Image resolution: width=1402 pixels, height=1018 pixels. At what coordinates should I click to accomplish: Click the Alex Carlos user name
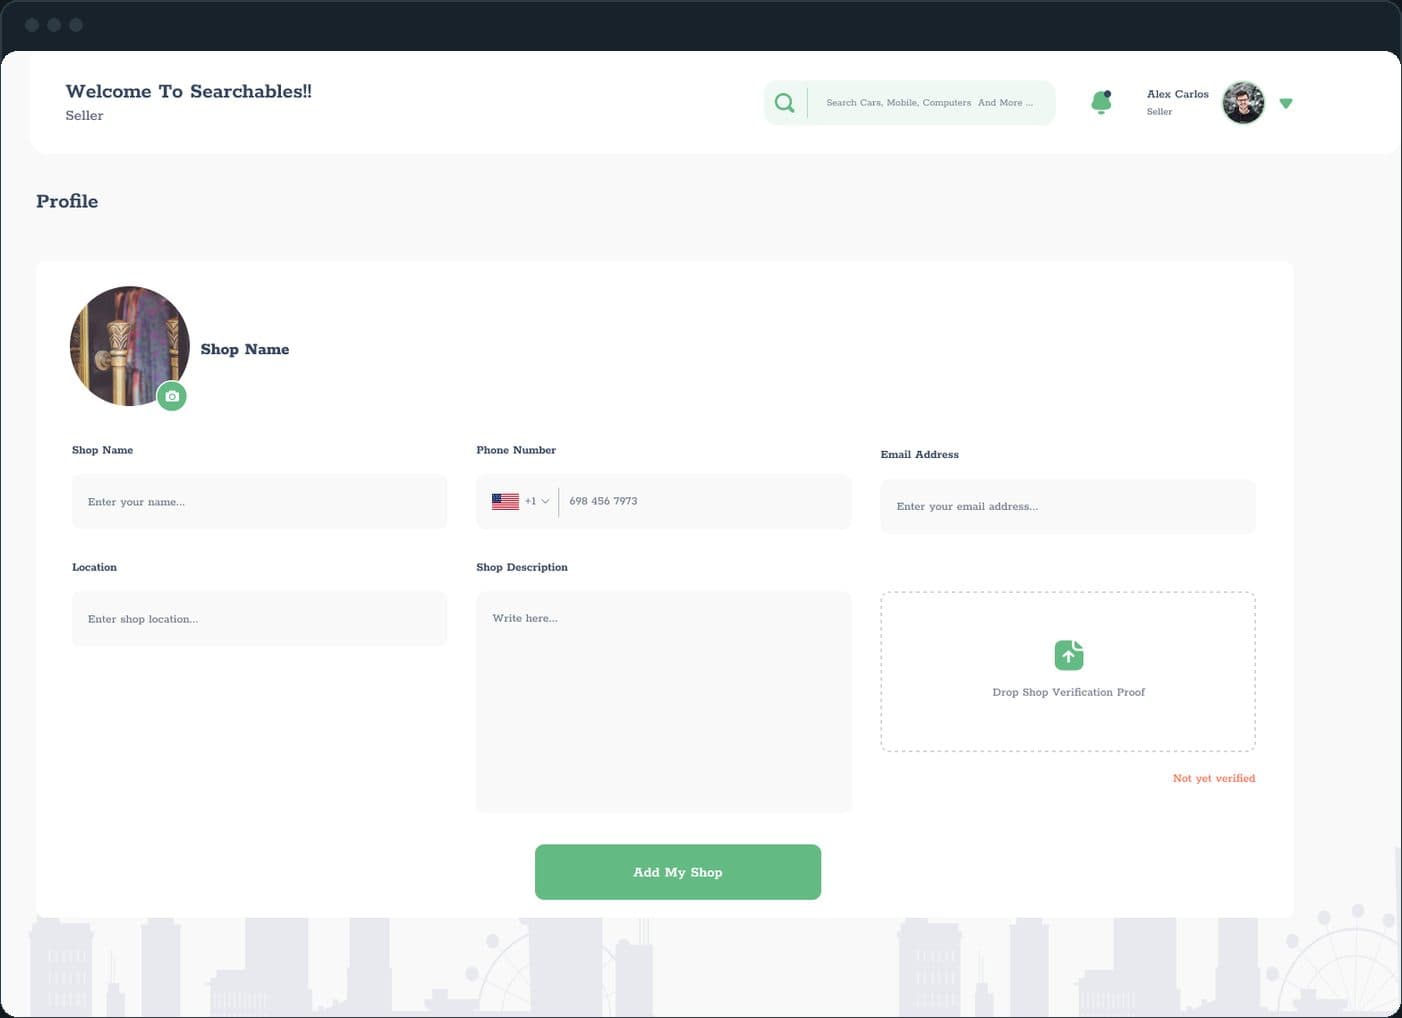point(1178,94)
